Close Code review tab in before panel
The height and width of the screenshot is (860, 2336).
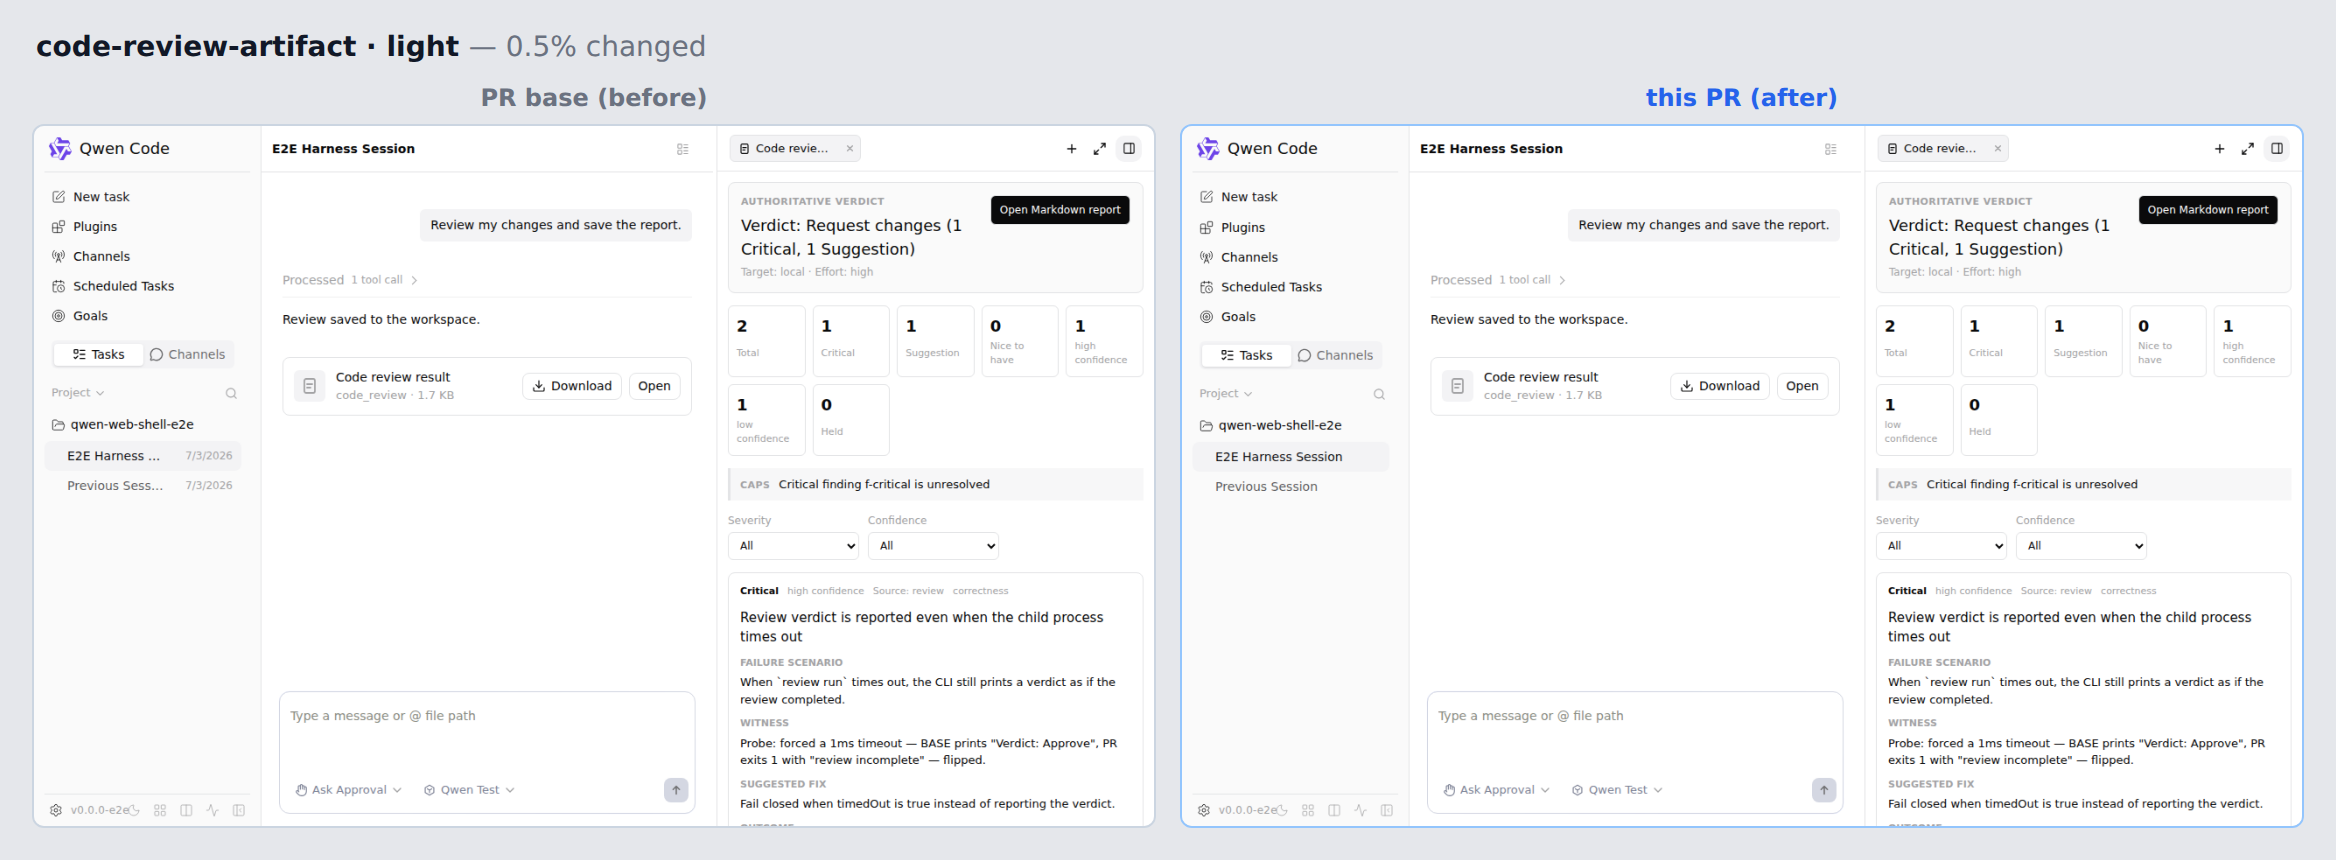coord(850,149)
